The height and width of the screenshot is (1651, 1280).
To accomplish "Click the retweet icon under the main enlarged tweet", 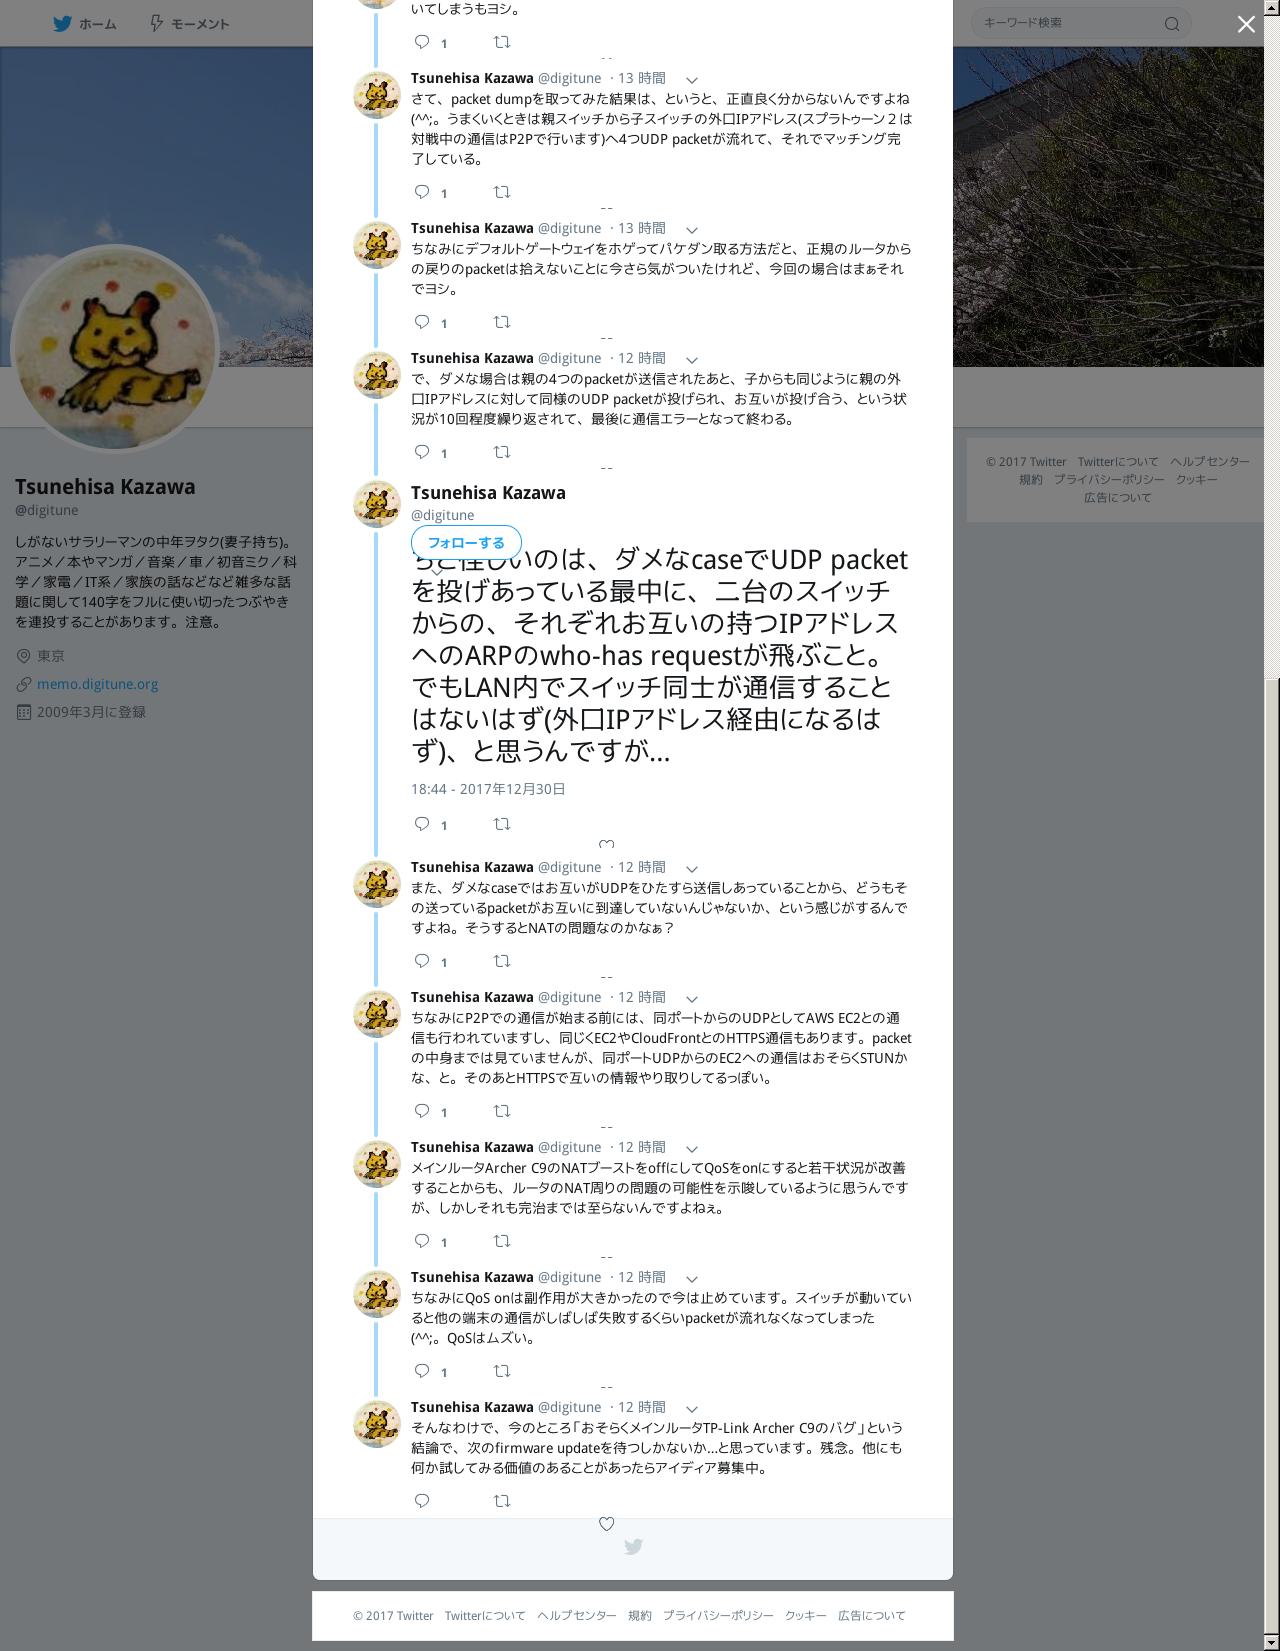I will pyautogui.click(x=502, y=824).
